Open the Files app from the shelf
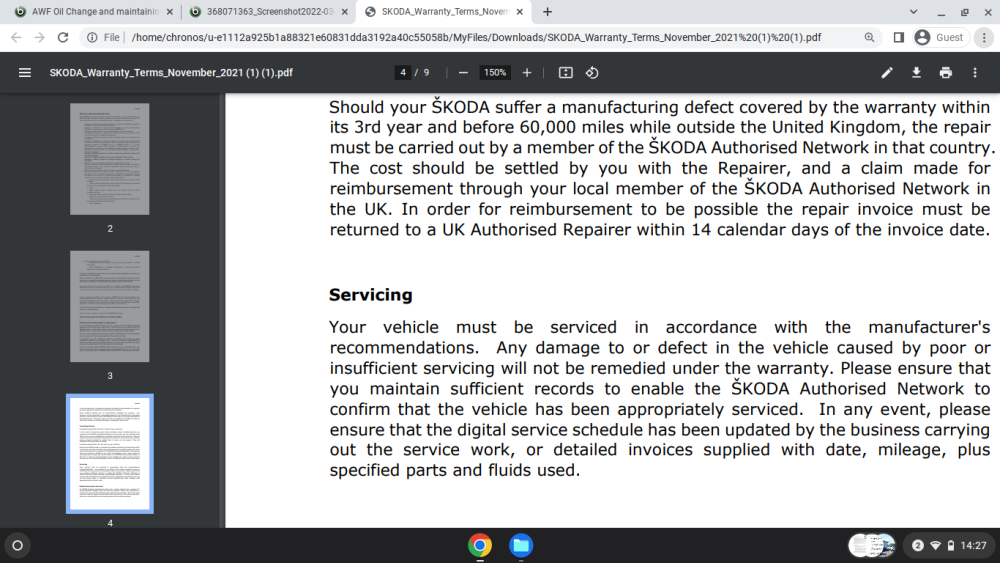This screenshot has height=563, width=1000. tap(521, 545)
